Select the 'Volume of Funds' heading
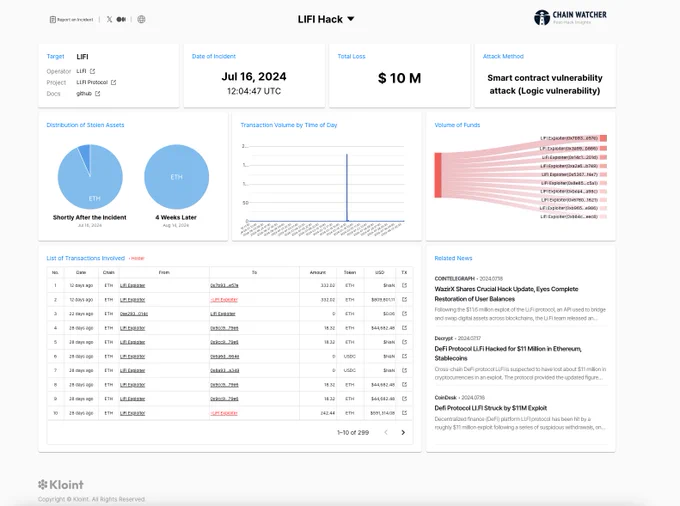The width and height of the screenshot is (680, 506). pos(457,125)
